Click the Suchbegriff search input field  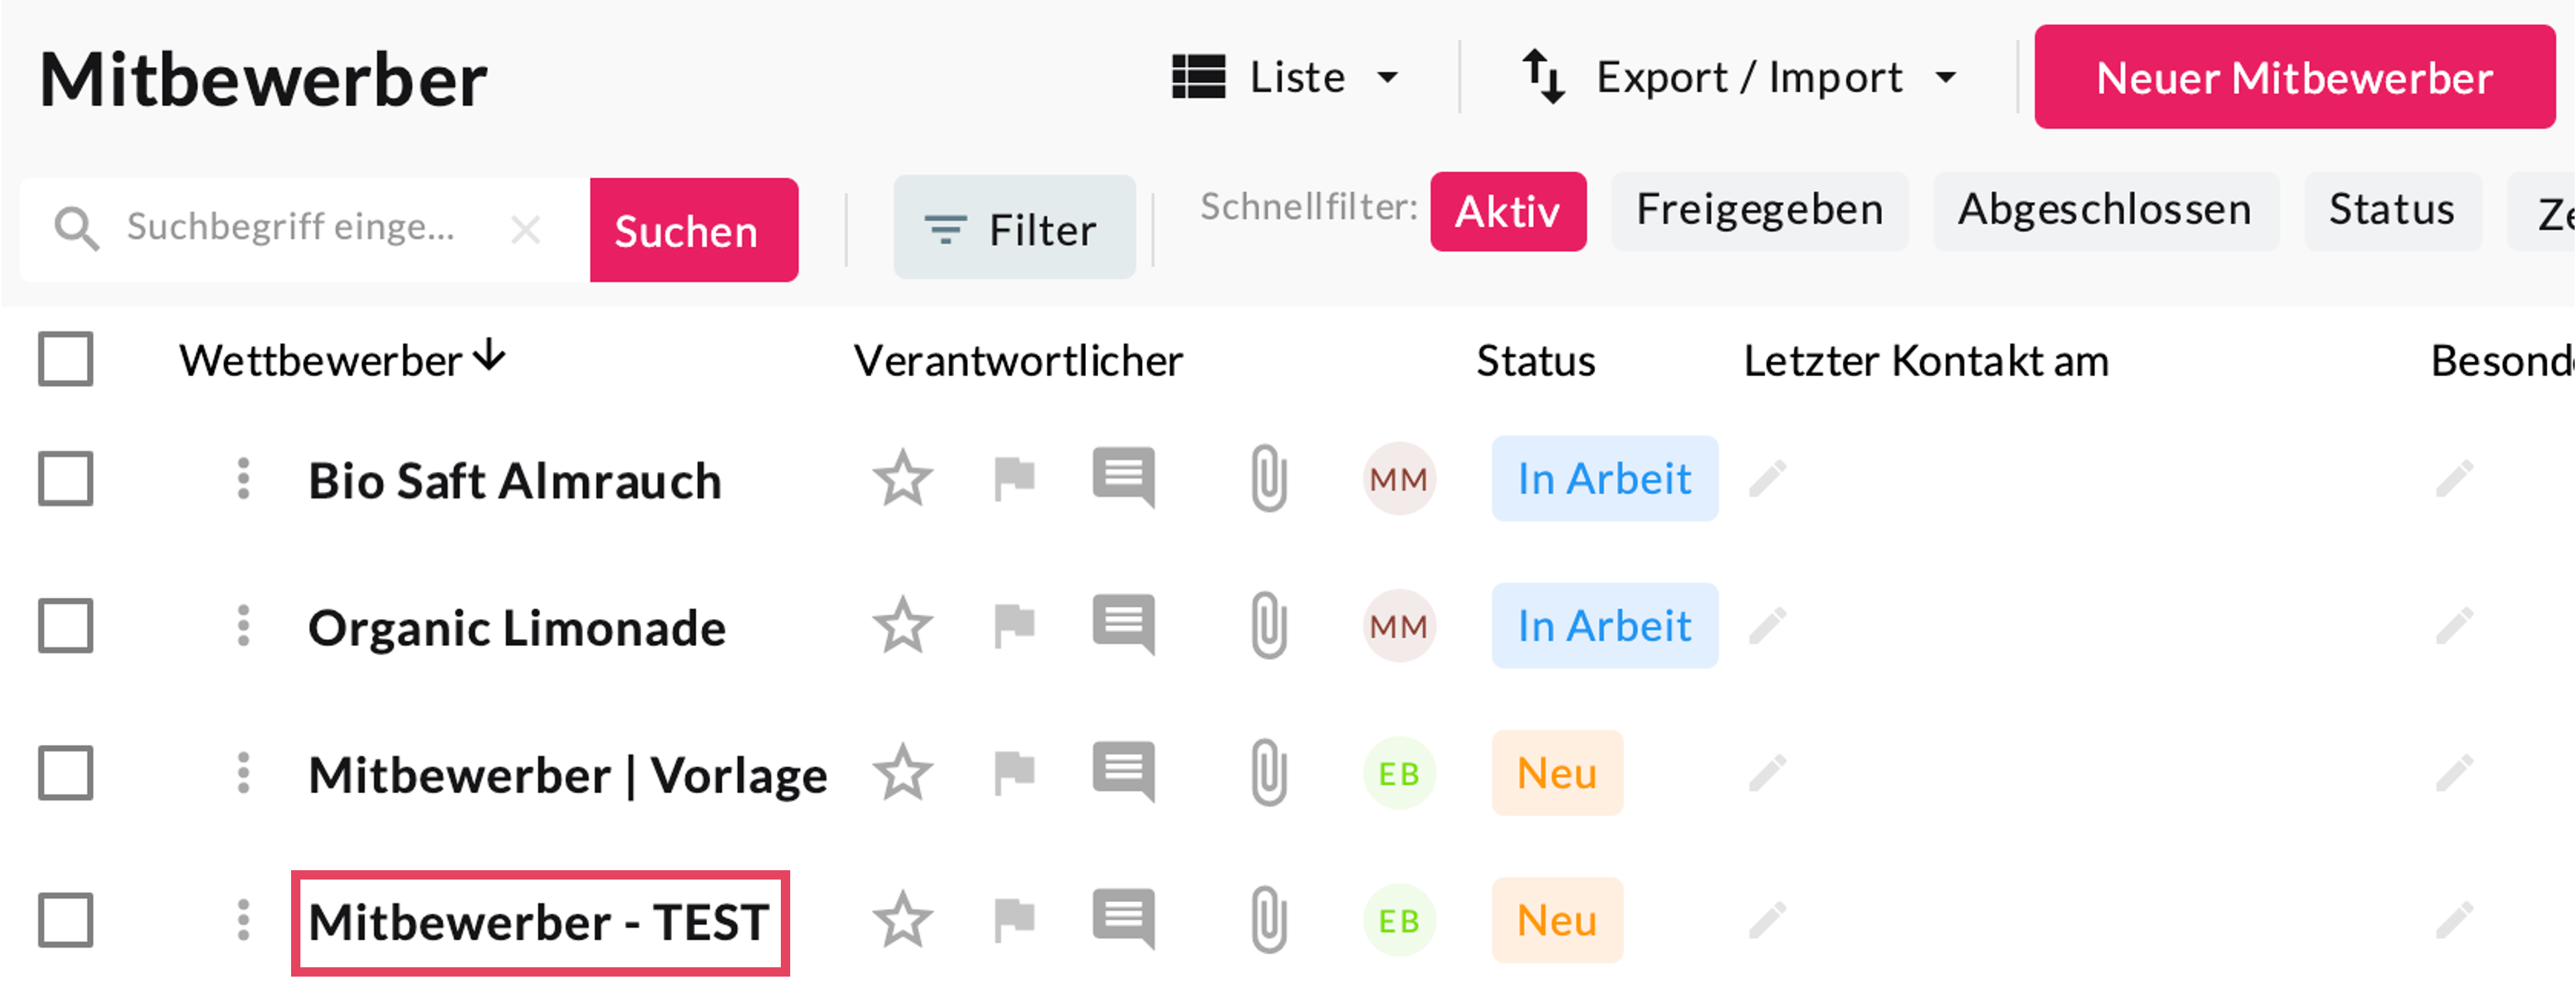pyautogui.click(x=290, y=229)
